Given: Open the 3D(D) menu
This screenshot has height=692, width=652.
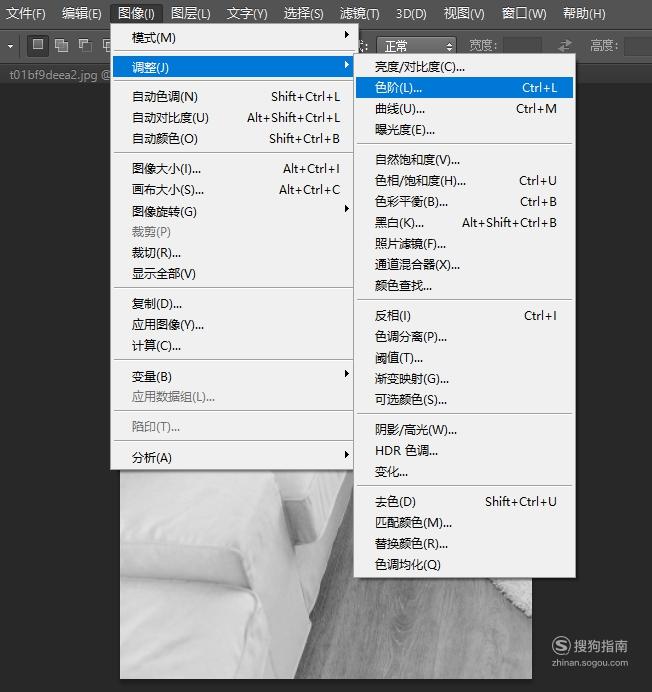Looking at the screenshot, I should (411, 14).
